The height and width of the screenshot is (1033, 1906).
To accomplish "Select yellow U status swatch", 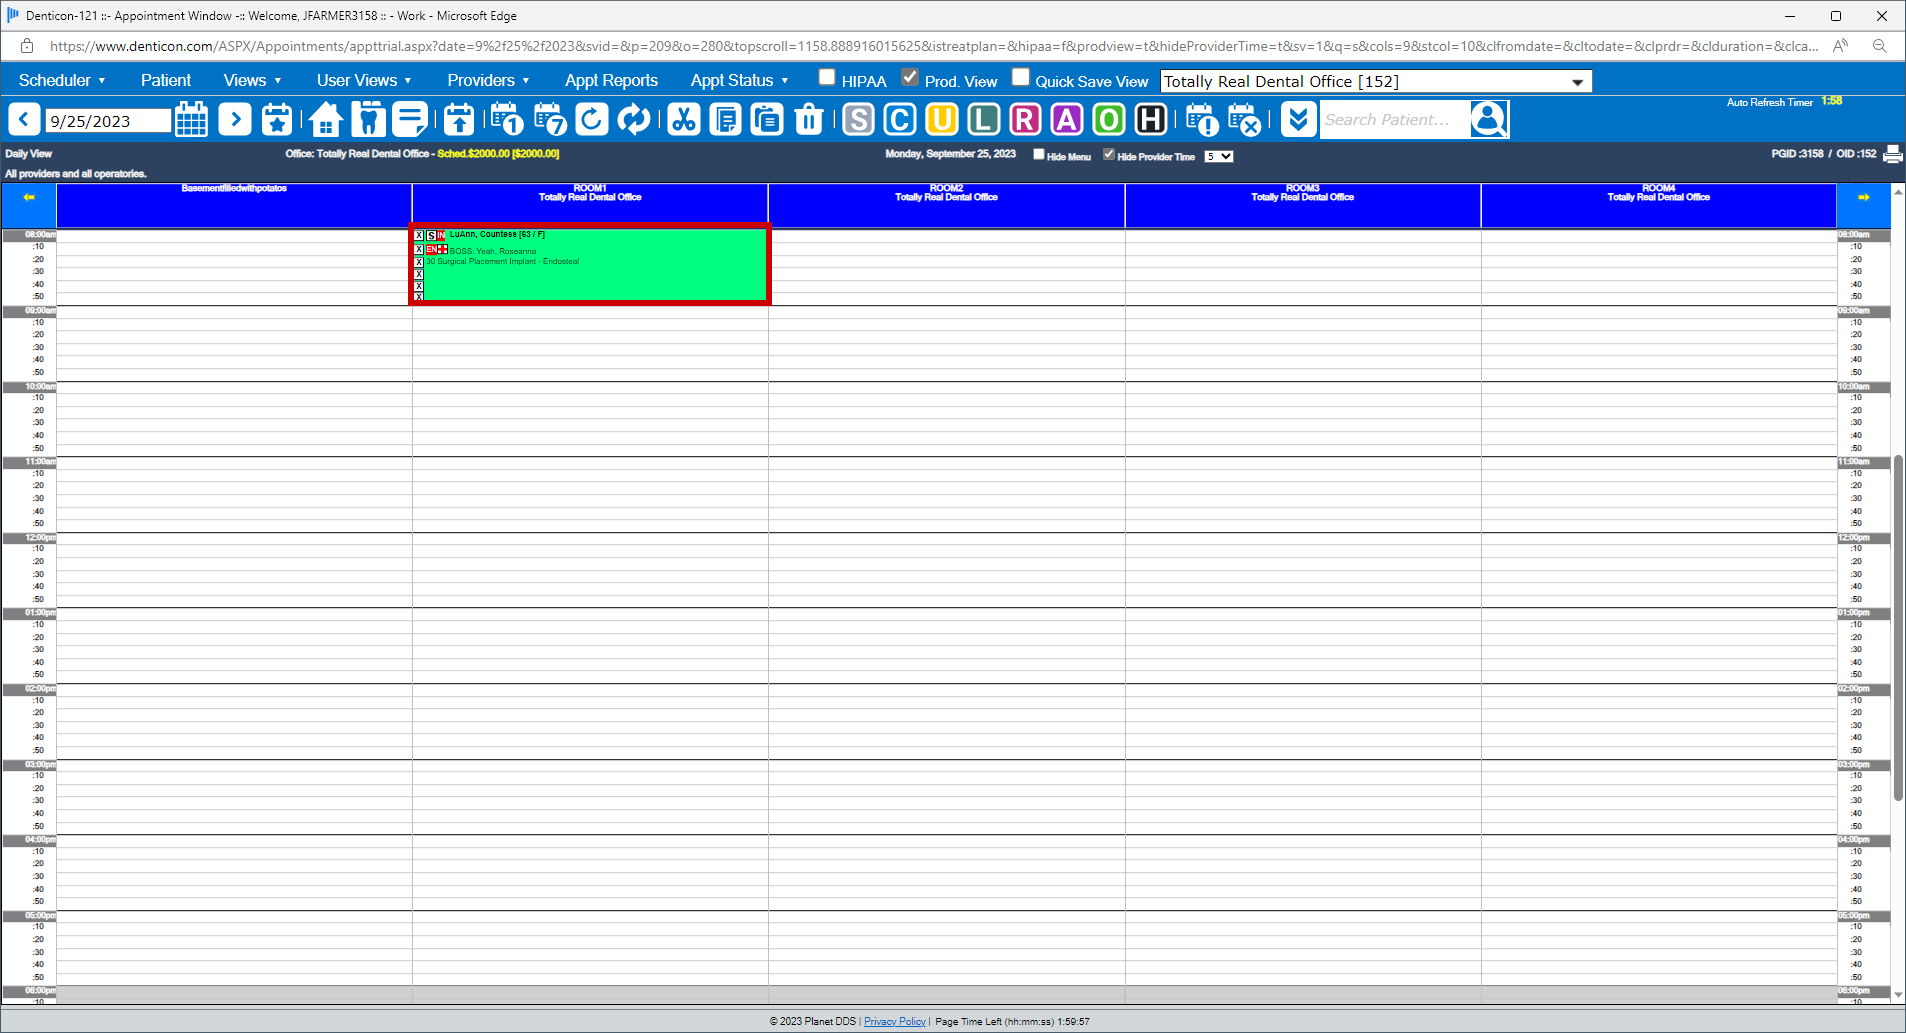I will click(x=942, y=120).
